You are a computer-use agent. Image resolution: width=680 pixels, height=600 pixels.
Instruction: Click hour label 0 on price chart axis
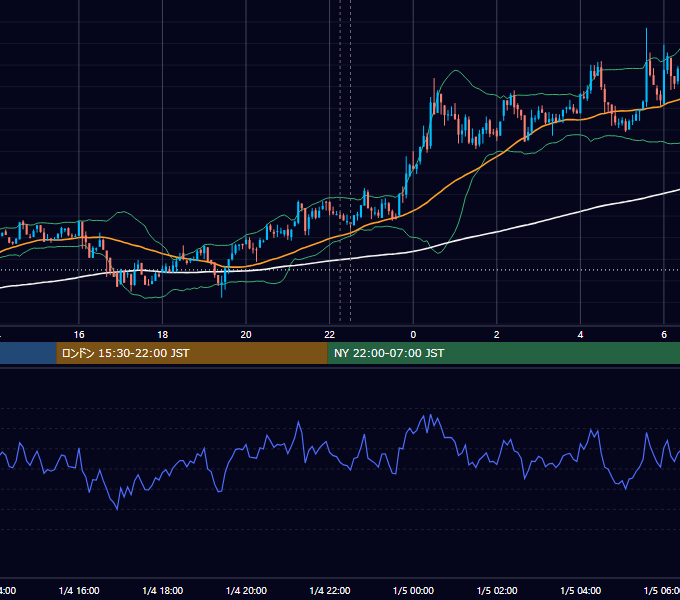click(x=413, y=335)
